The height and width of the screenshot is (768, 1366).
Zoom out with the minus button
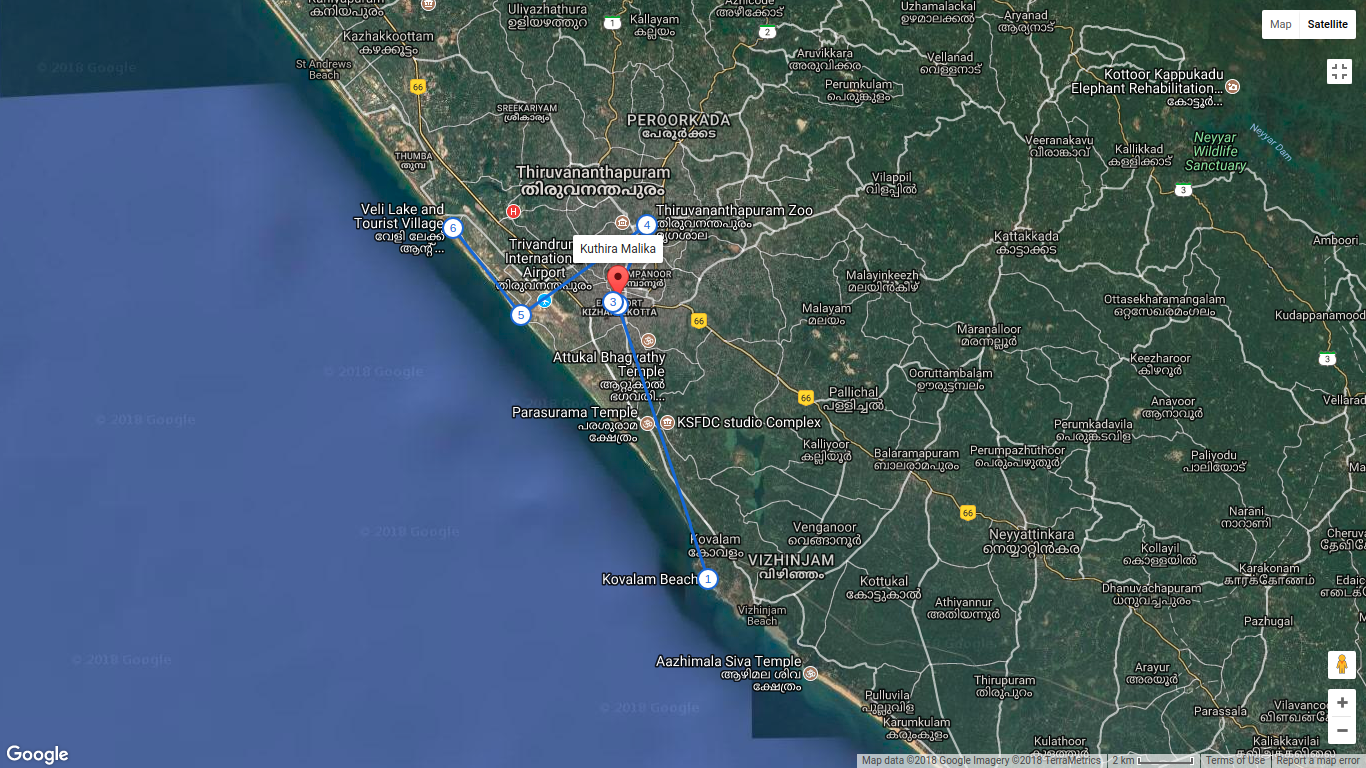coord(1342,730)
